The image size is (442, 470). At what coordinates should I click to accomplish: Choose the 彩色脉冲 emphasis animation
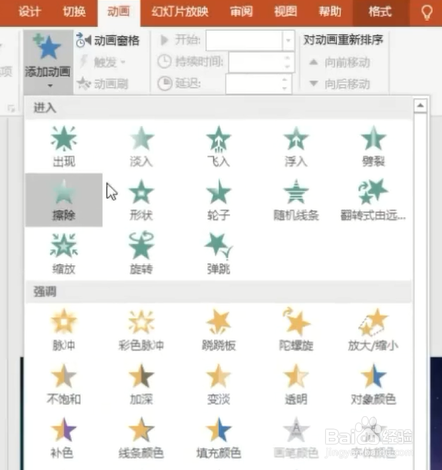pyautogui.click(x=141, y=330)
